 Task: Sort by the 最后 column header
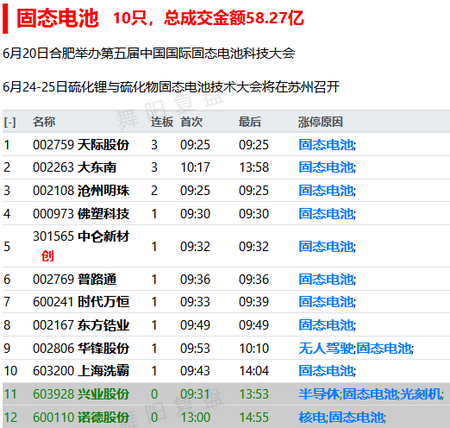250,122
